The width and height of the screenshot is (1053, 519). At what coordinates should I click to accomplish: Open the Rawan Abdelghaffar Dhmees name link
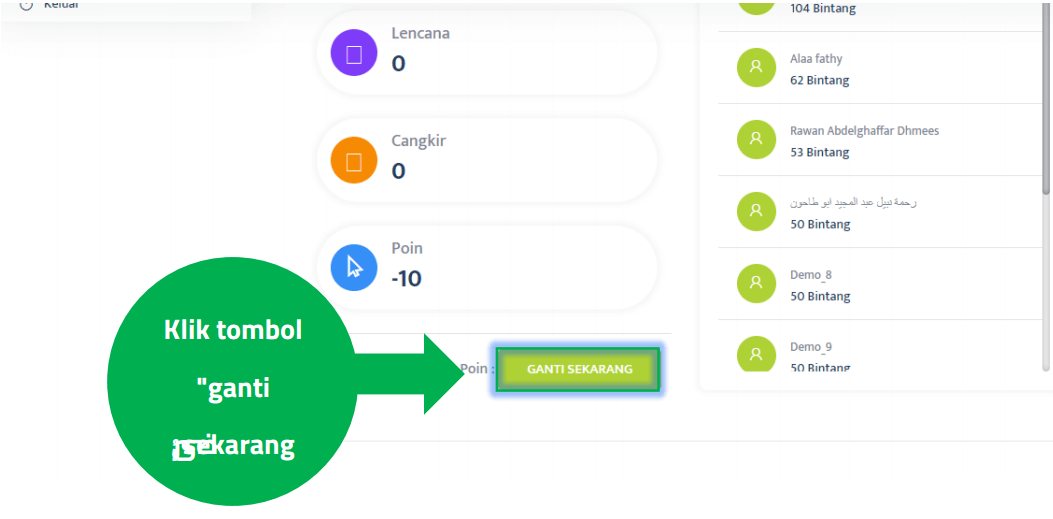click(x=864, y=131)
